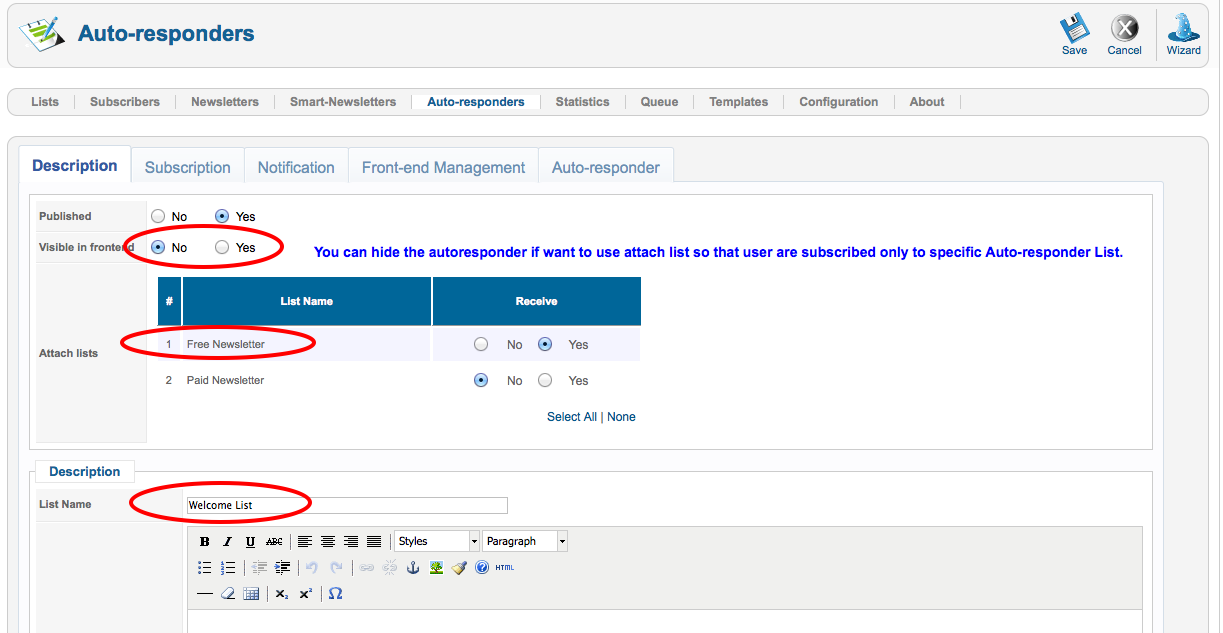The width and height of the screenshot is (1223, 633).
Task: Click the unlink broken chain icon
Action: pyautogui.click(x=390, y=567)
